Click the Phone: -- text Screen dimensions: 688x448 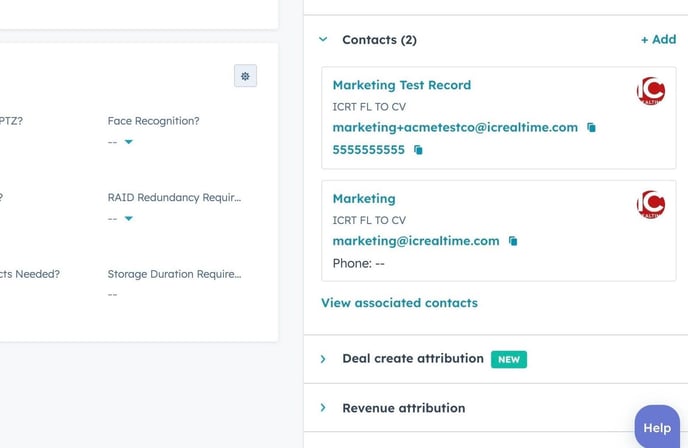tap(358, 263)
